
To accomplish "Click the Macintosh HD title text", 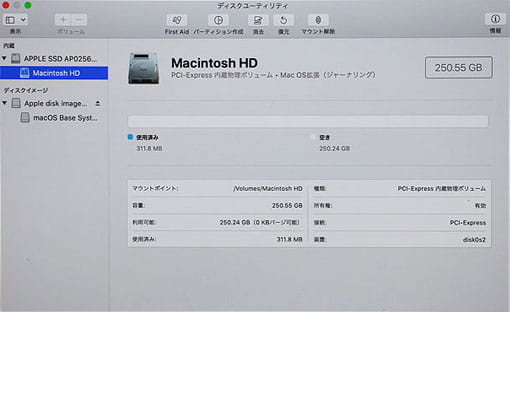I will point(214,63).
